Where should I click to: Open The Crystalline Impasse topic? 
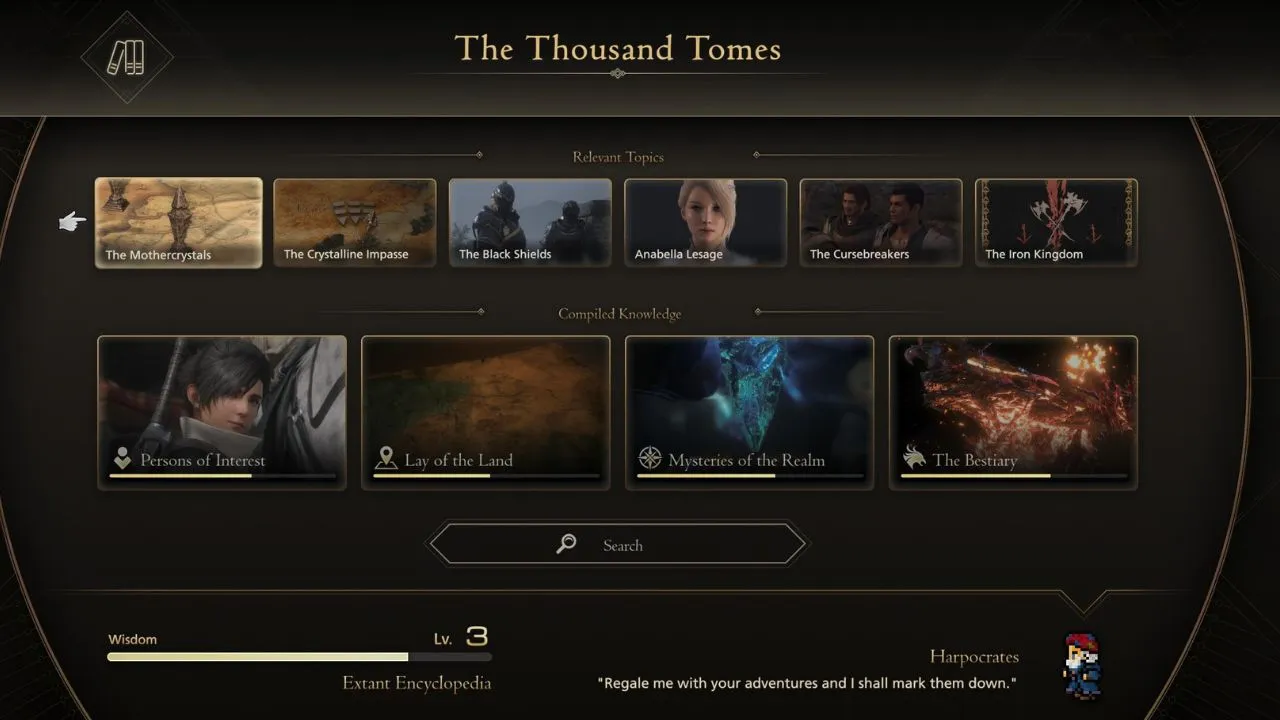tap(355, 223)
